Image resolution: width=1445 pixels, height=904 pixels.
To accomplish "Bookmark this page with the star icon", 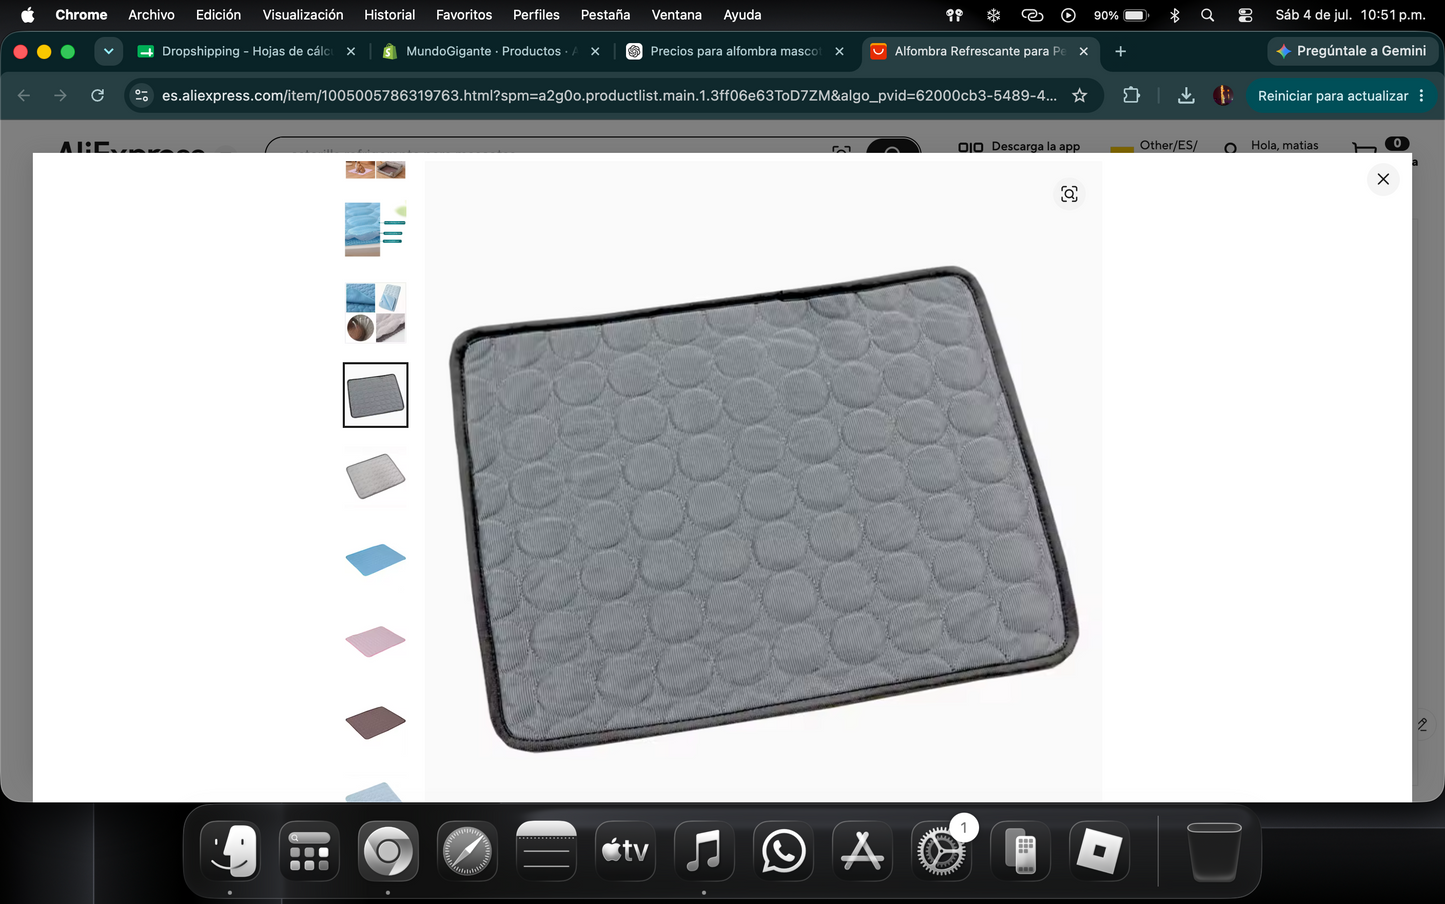I will 1079,96.
